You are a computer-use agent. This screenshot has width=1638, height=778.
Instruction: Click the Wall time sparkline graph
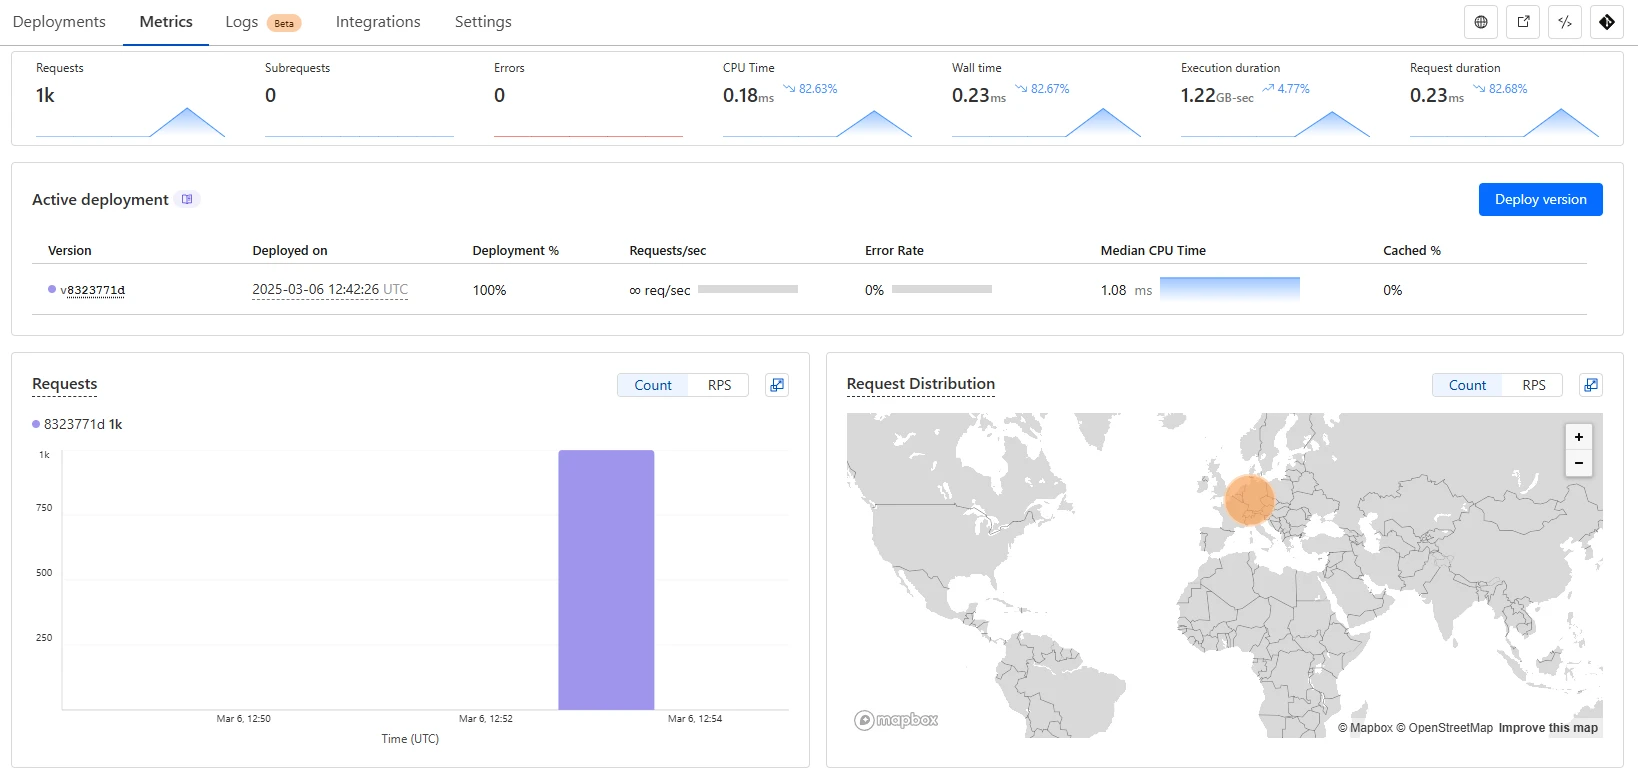tap(1046, 123)
